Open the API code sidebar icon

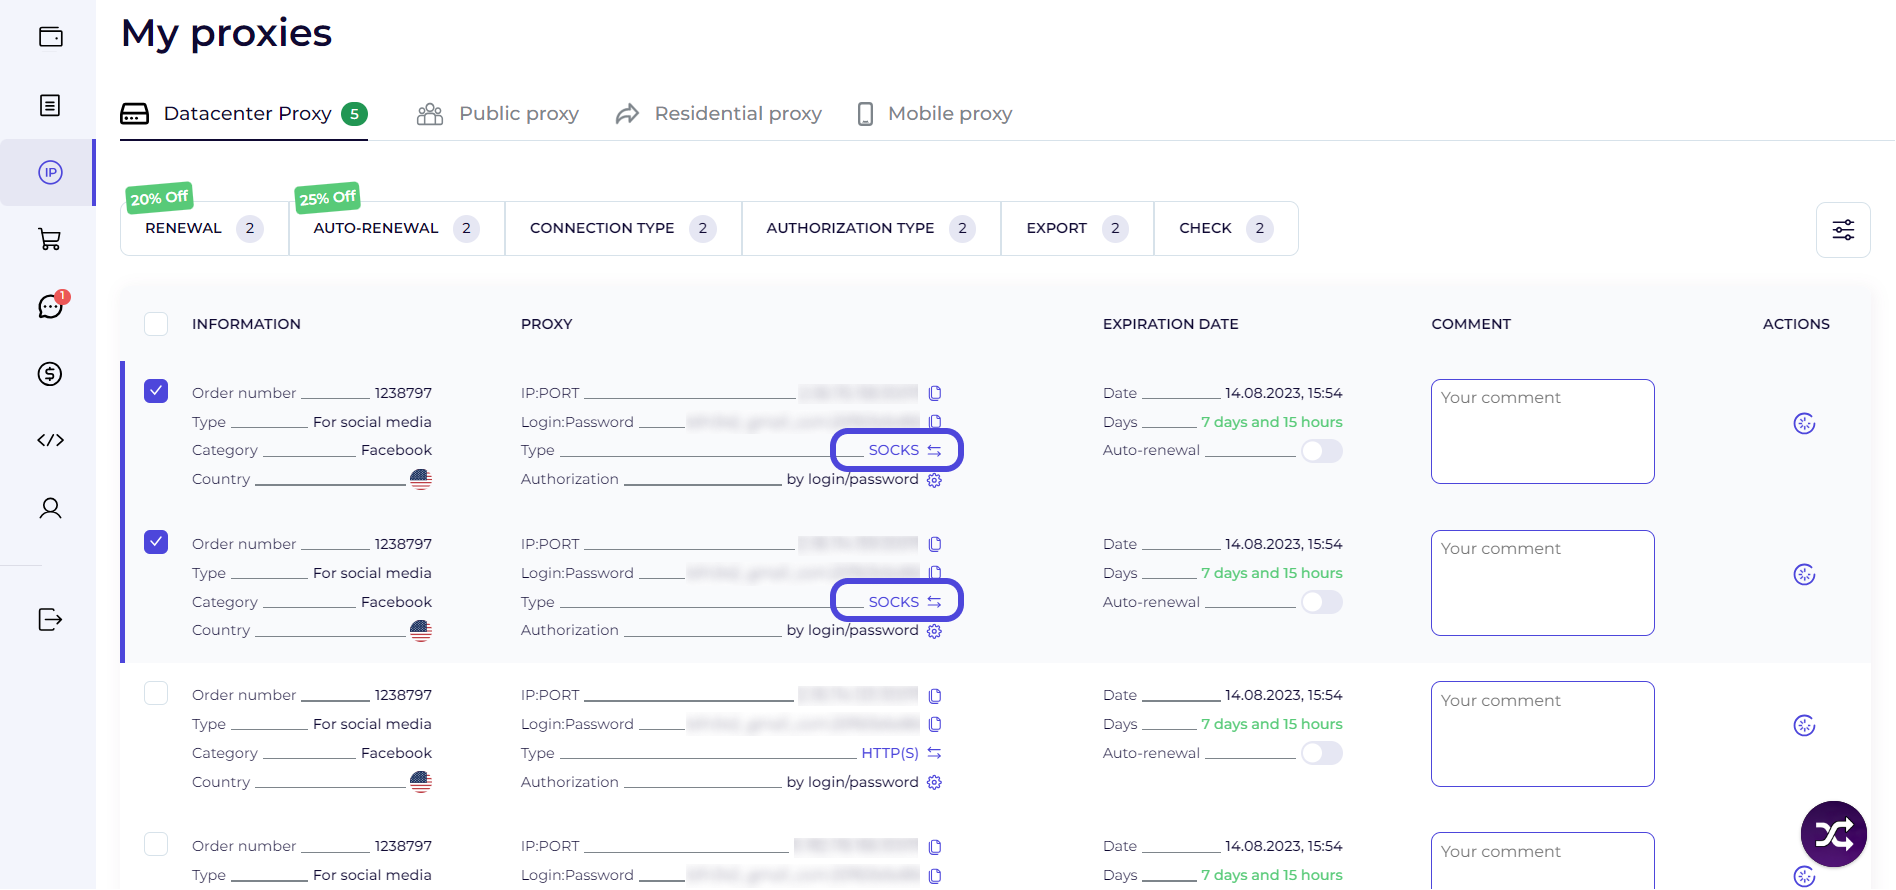50,440
